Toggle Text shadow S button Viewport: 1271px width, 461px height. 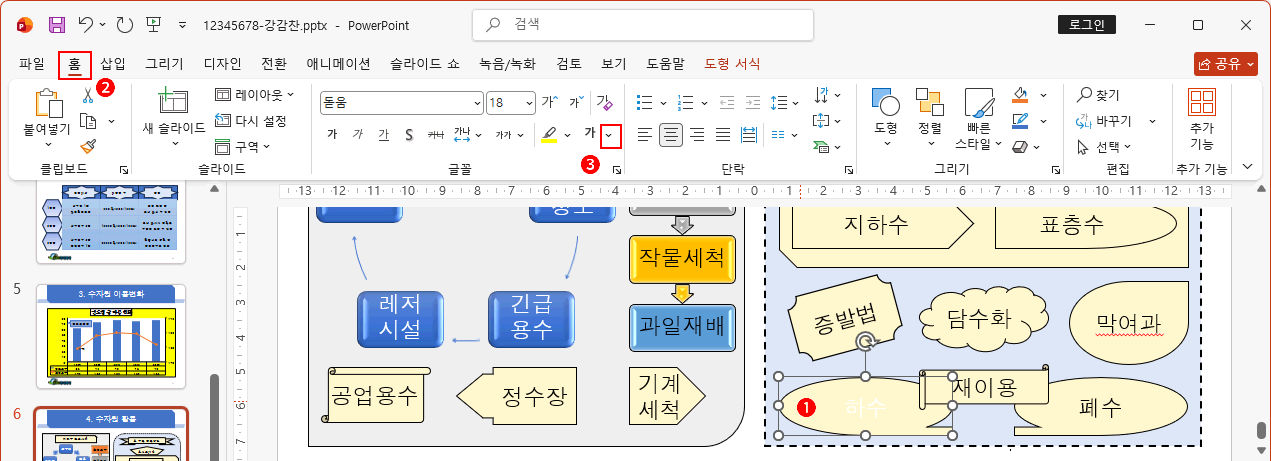pos(409,134)
